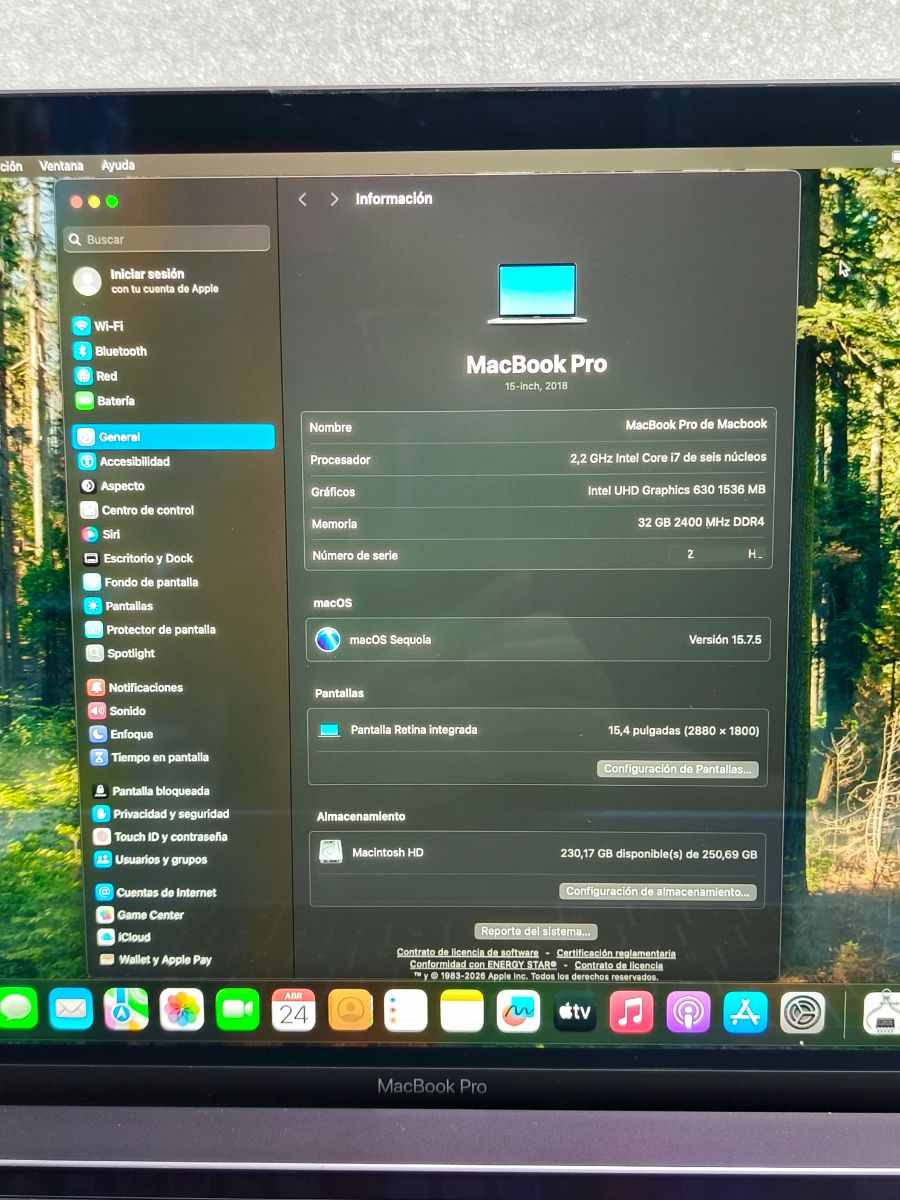
Task: Open Accesibilidad settings
Action: (x=124, y=462)
